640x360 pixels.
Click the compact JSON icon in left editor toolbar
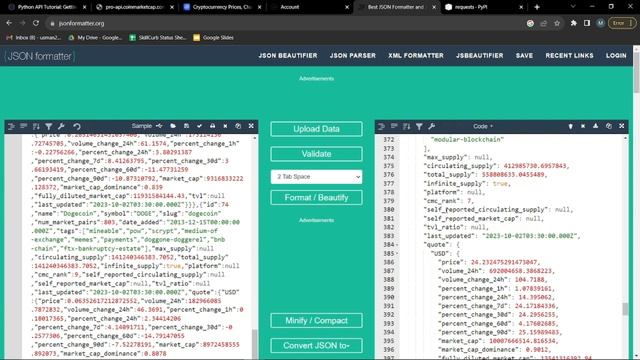pos(24,126)
